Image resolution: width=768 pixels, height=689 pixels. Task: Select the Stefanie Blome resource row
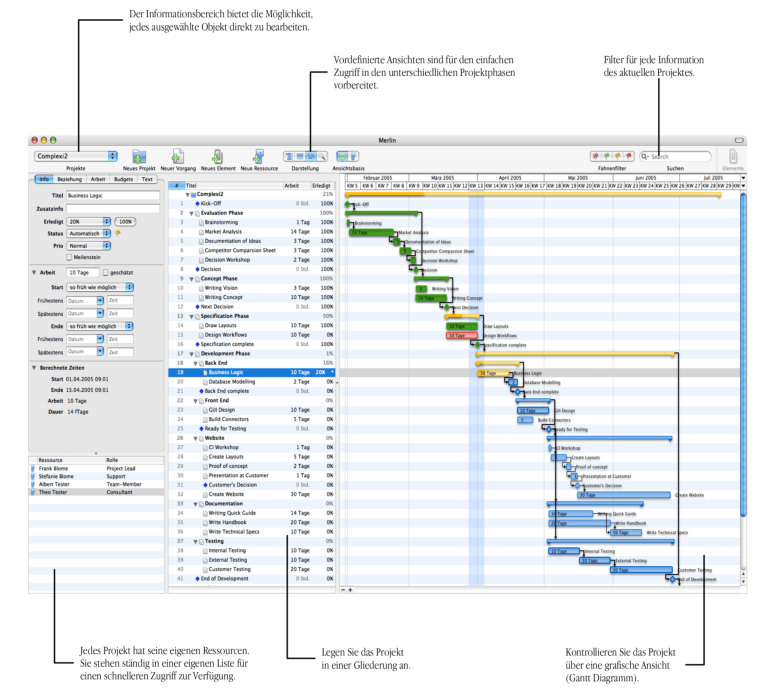[96, 476]
